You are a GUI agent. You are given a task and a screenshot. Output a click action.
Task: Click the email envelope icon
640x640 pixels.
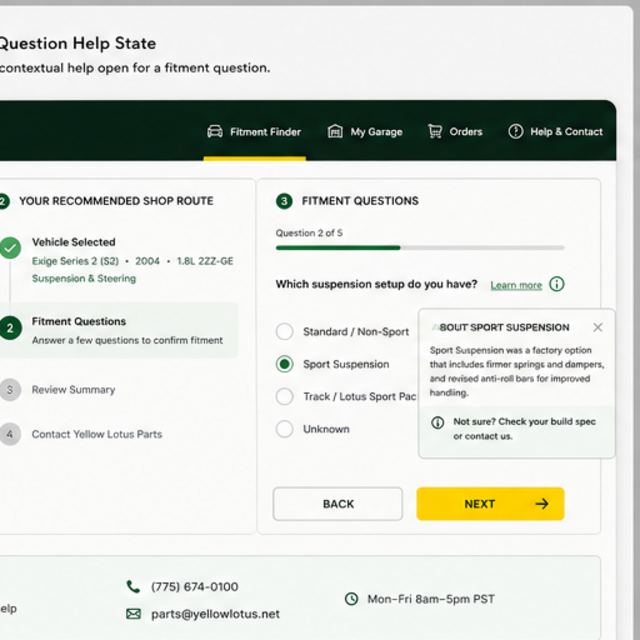[133, 614]
